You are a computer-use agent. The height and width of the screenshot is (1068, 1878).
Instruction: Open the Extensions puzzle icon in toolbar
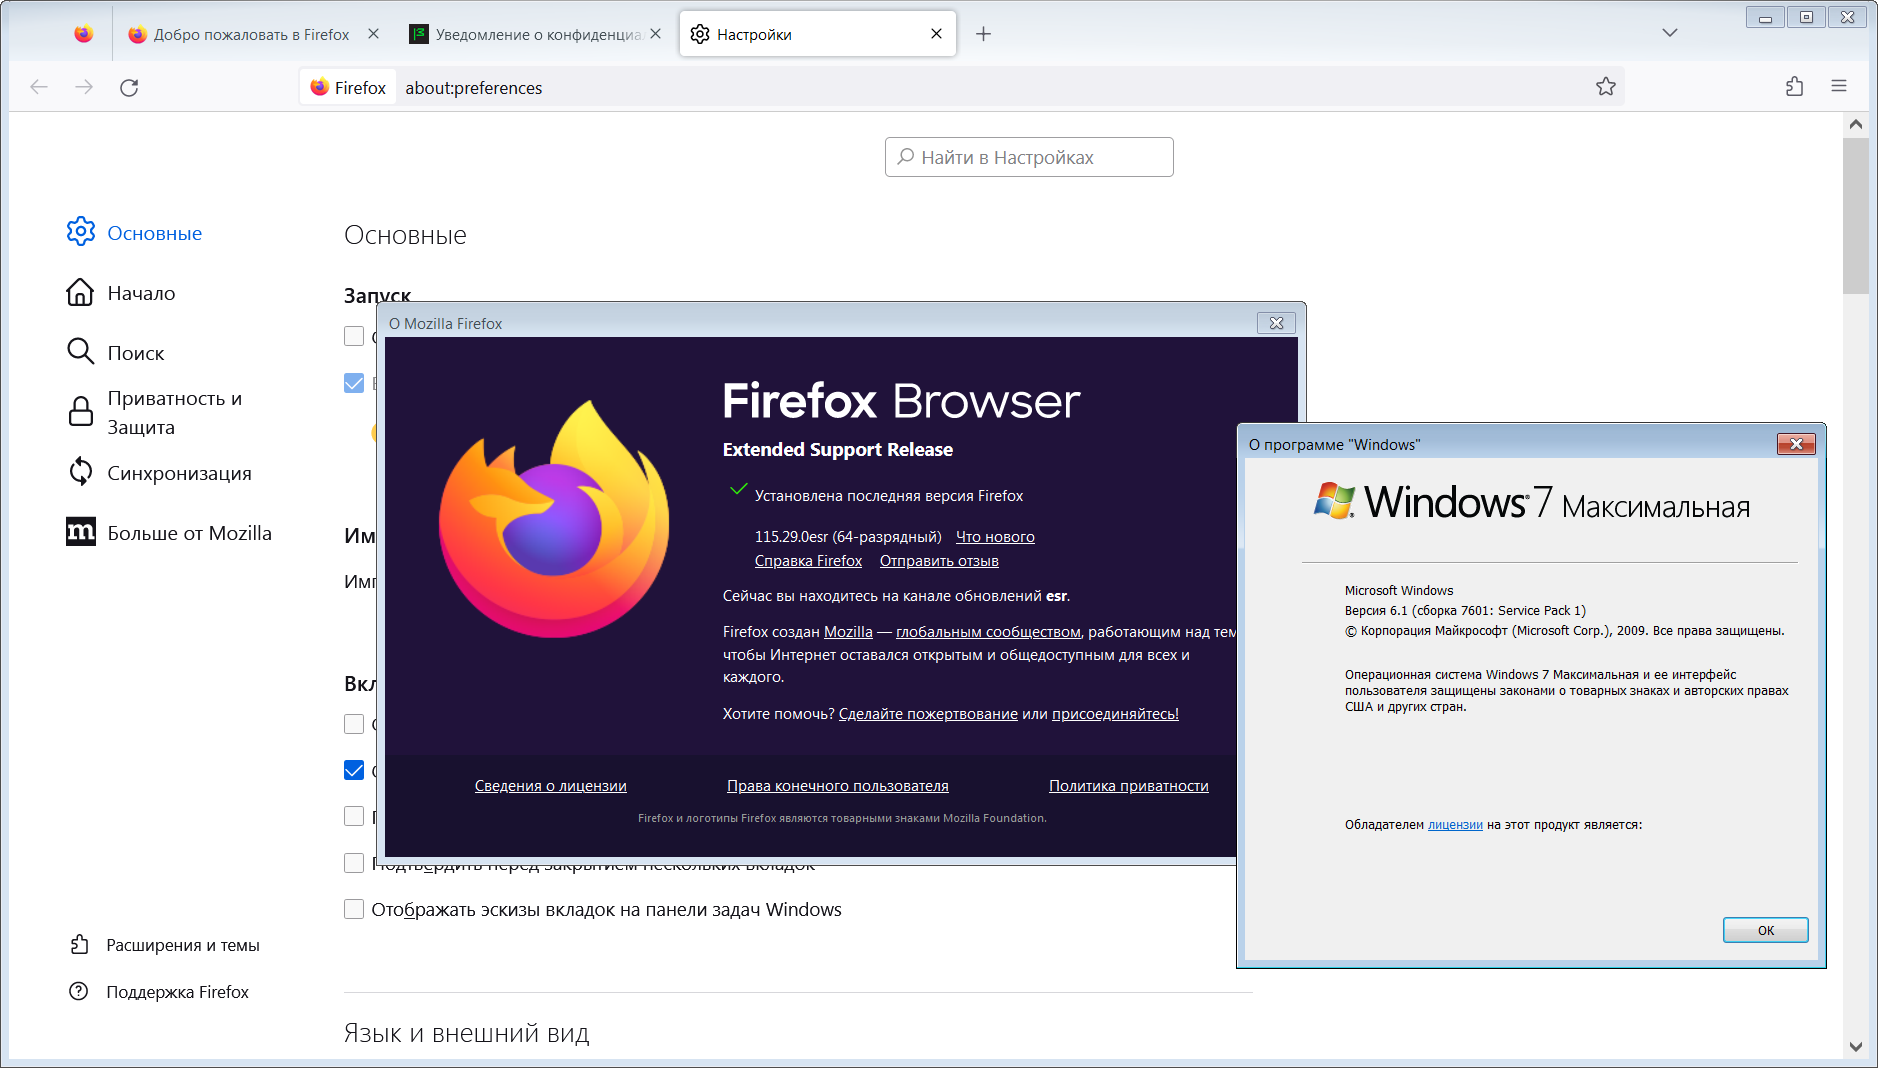click(x=1794, y=87)
